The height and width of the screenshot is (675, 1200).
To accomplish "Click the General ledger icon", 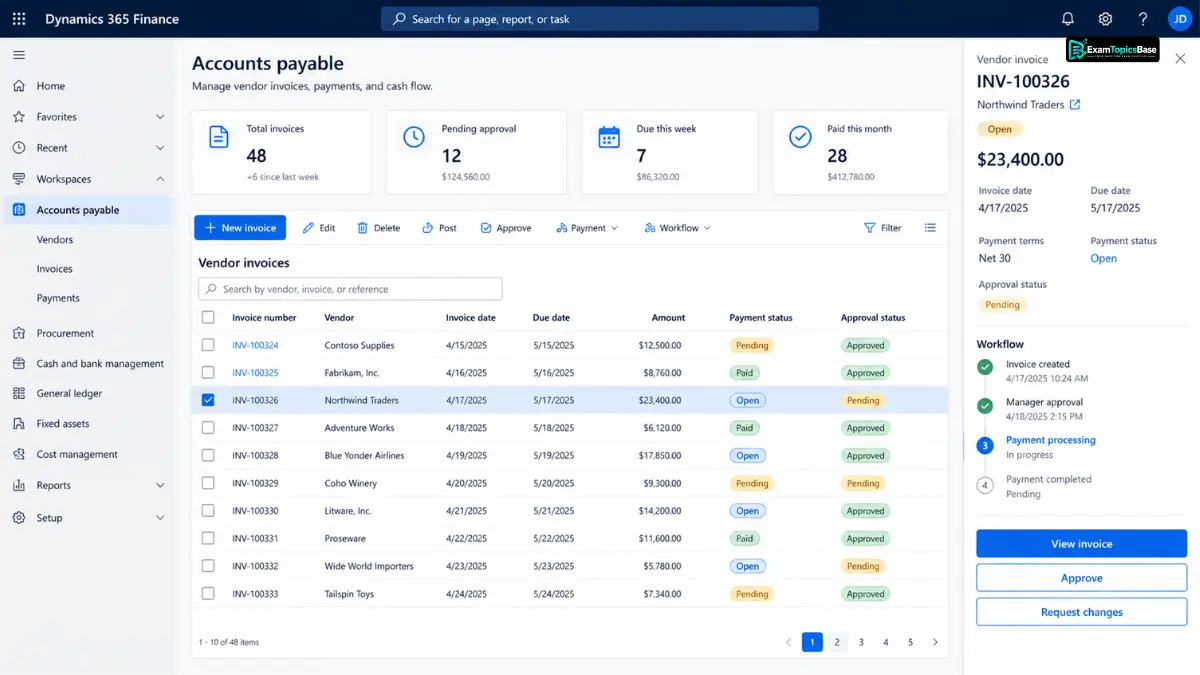I will [x=19, y=393].
